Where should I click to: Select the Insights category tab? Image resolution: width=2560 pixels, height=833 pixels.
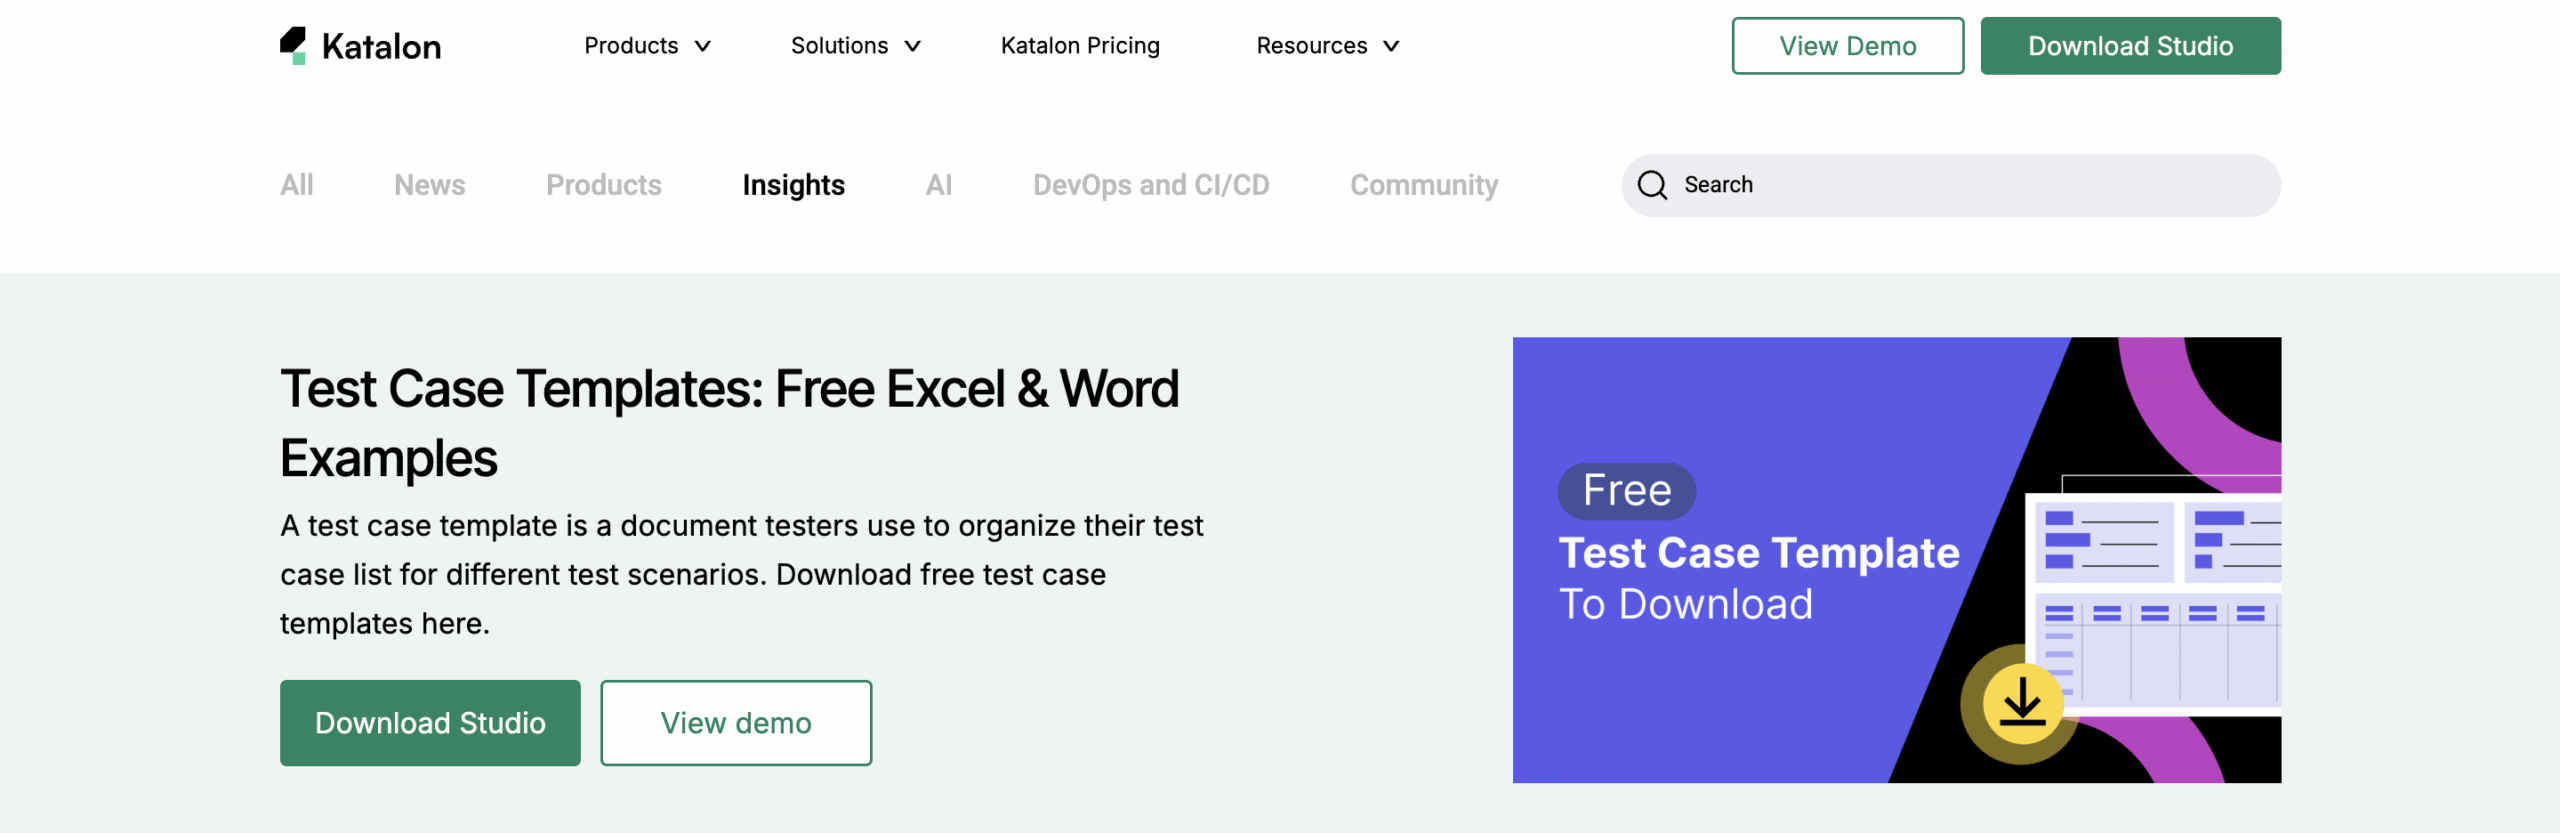pos(794,185)
